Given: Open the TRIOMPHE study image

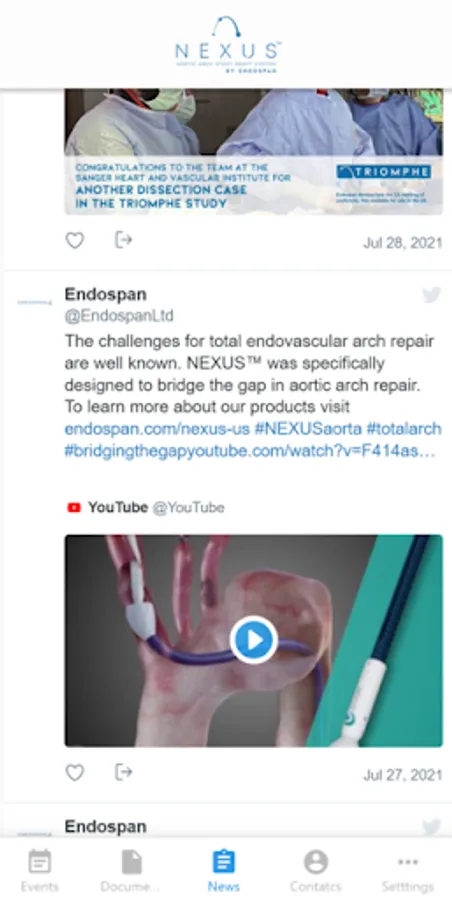Looking at the screenshot, I should 253,152.
